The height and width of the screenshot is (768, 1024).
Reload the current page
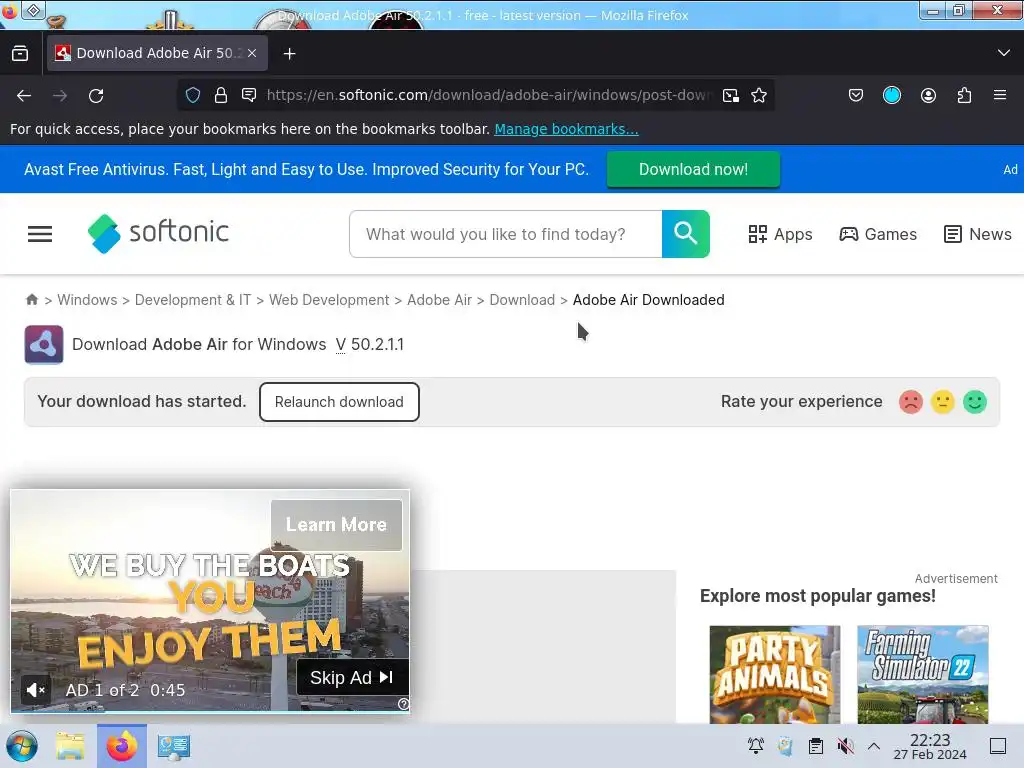pyautogui.click(x=96, y=96)
